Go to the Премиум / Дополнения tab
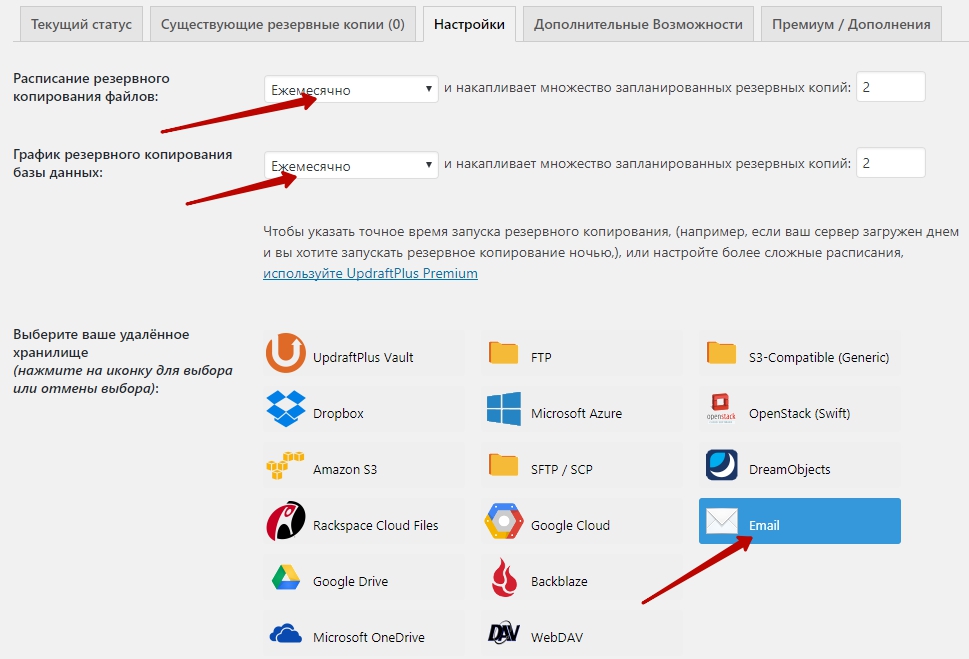 (851, 24)
